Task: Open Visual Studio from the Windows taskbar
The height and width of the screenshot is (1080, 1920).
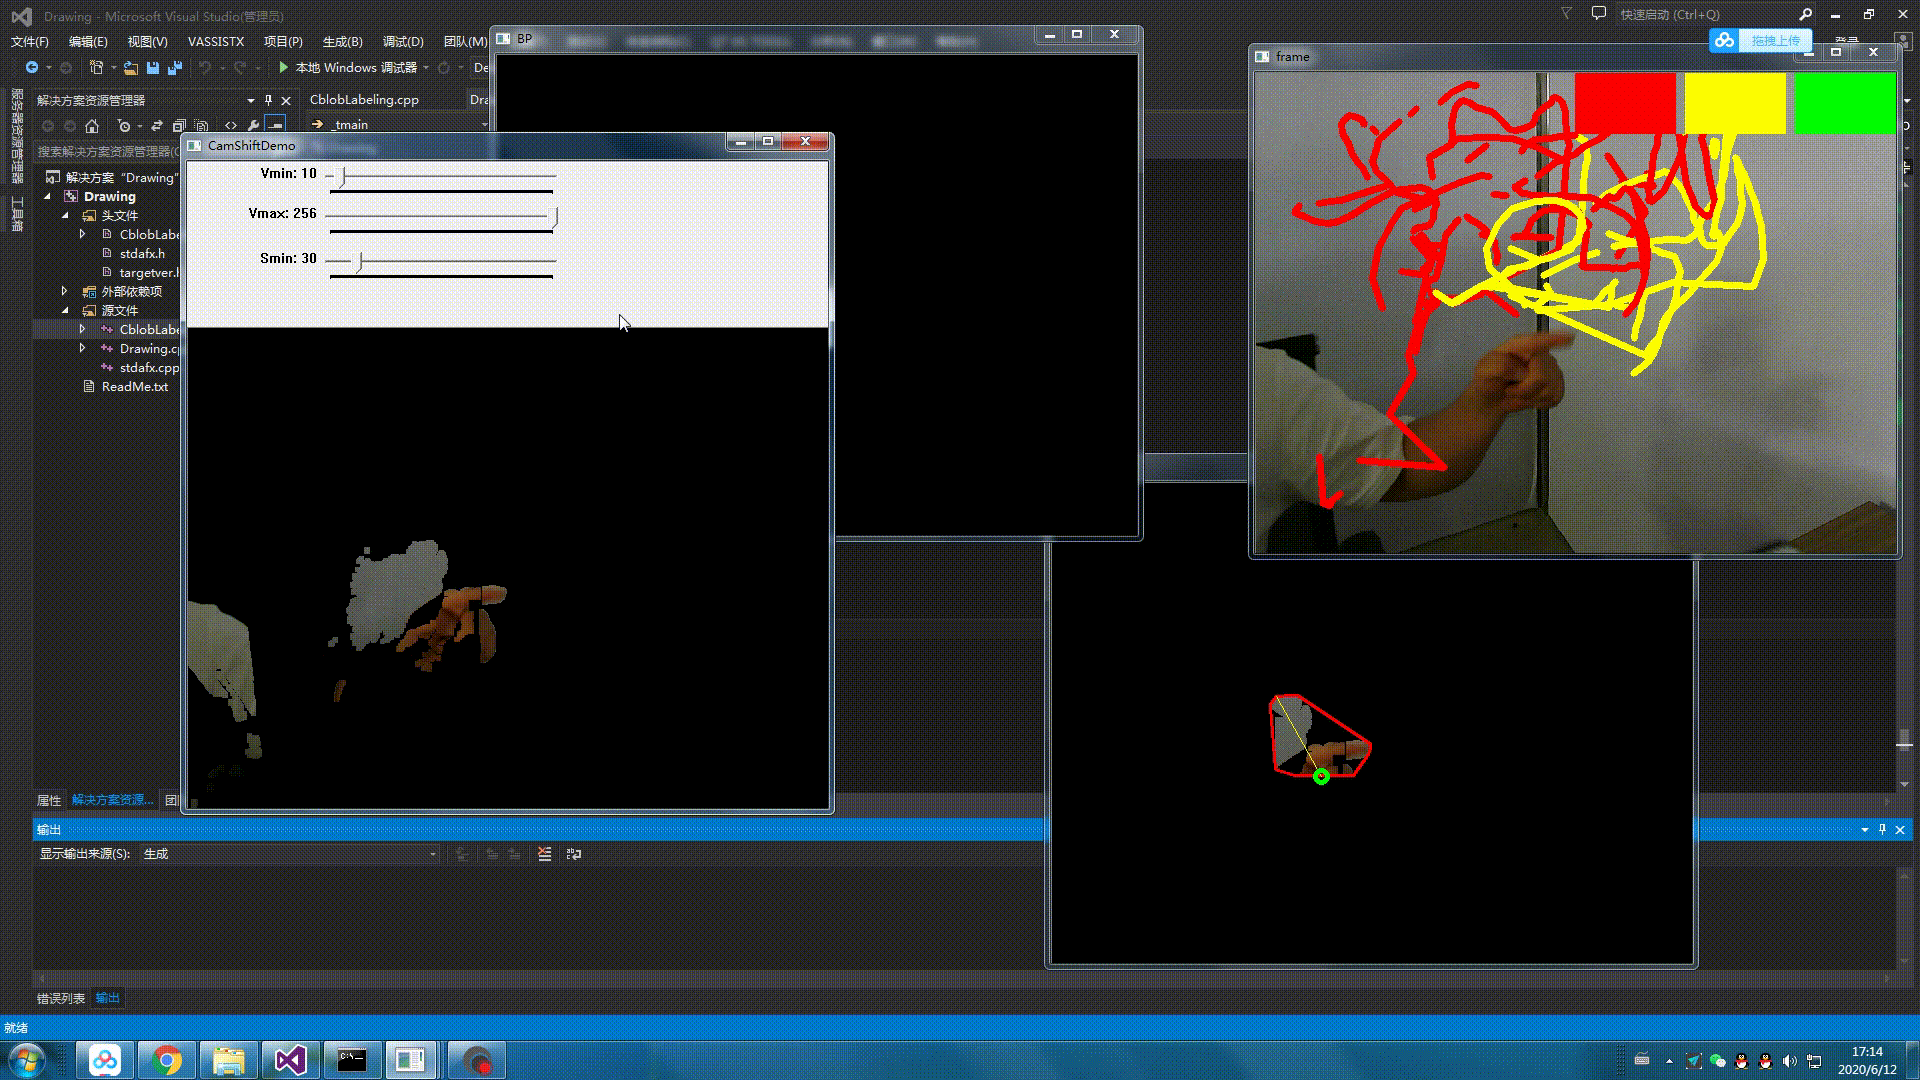Action: tap(290, 1060)
